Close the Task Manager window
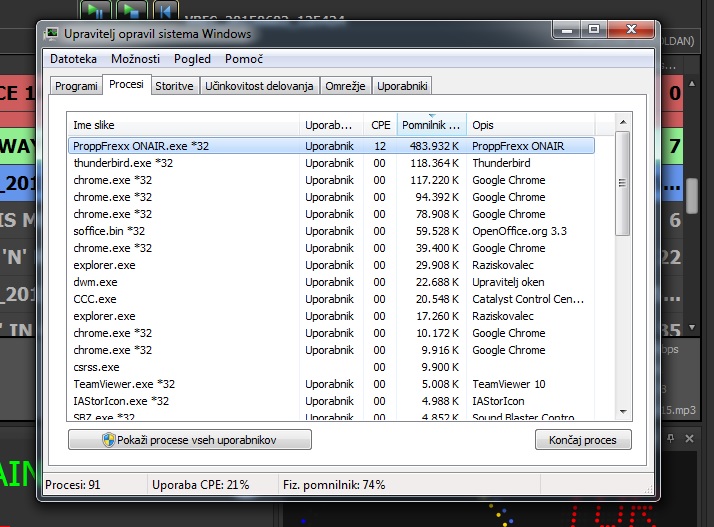714x527 pixels. (631, 31)
